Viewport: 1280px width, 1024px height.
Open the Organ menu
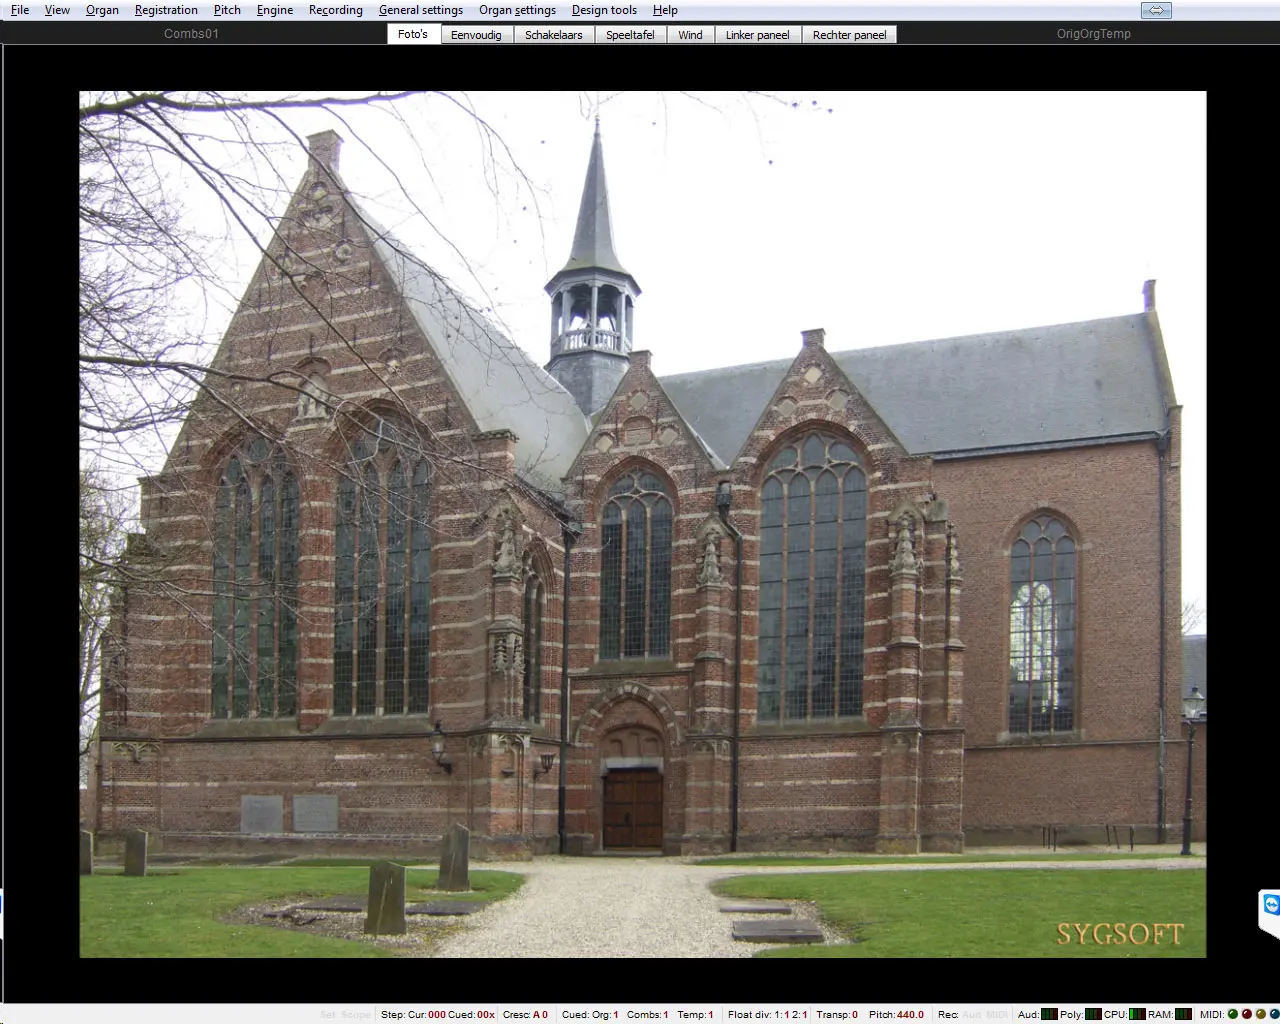coord(102,10)
